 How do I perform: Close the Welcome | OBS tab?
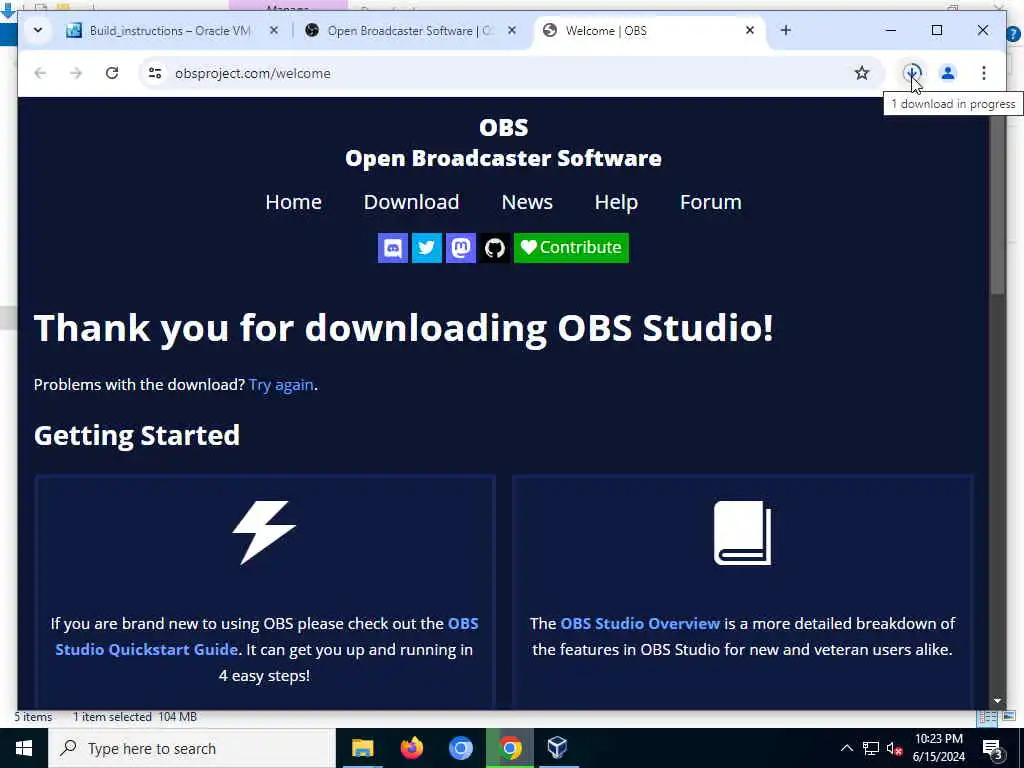[750, 31]
